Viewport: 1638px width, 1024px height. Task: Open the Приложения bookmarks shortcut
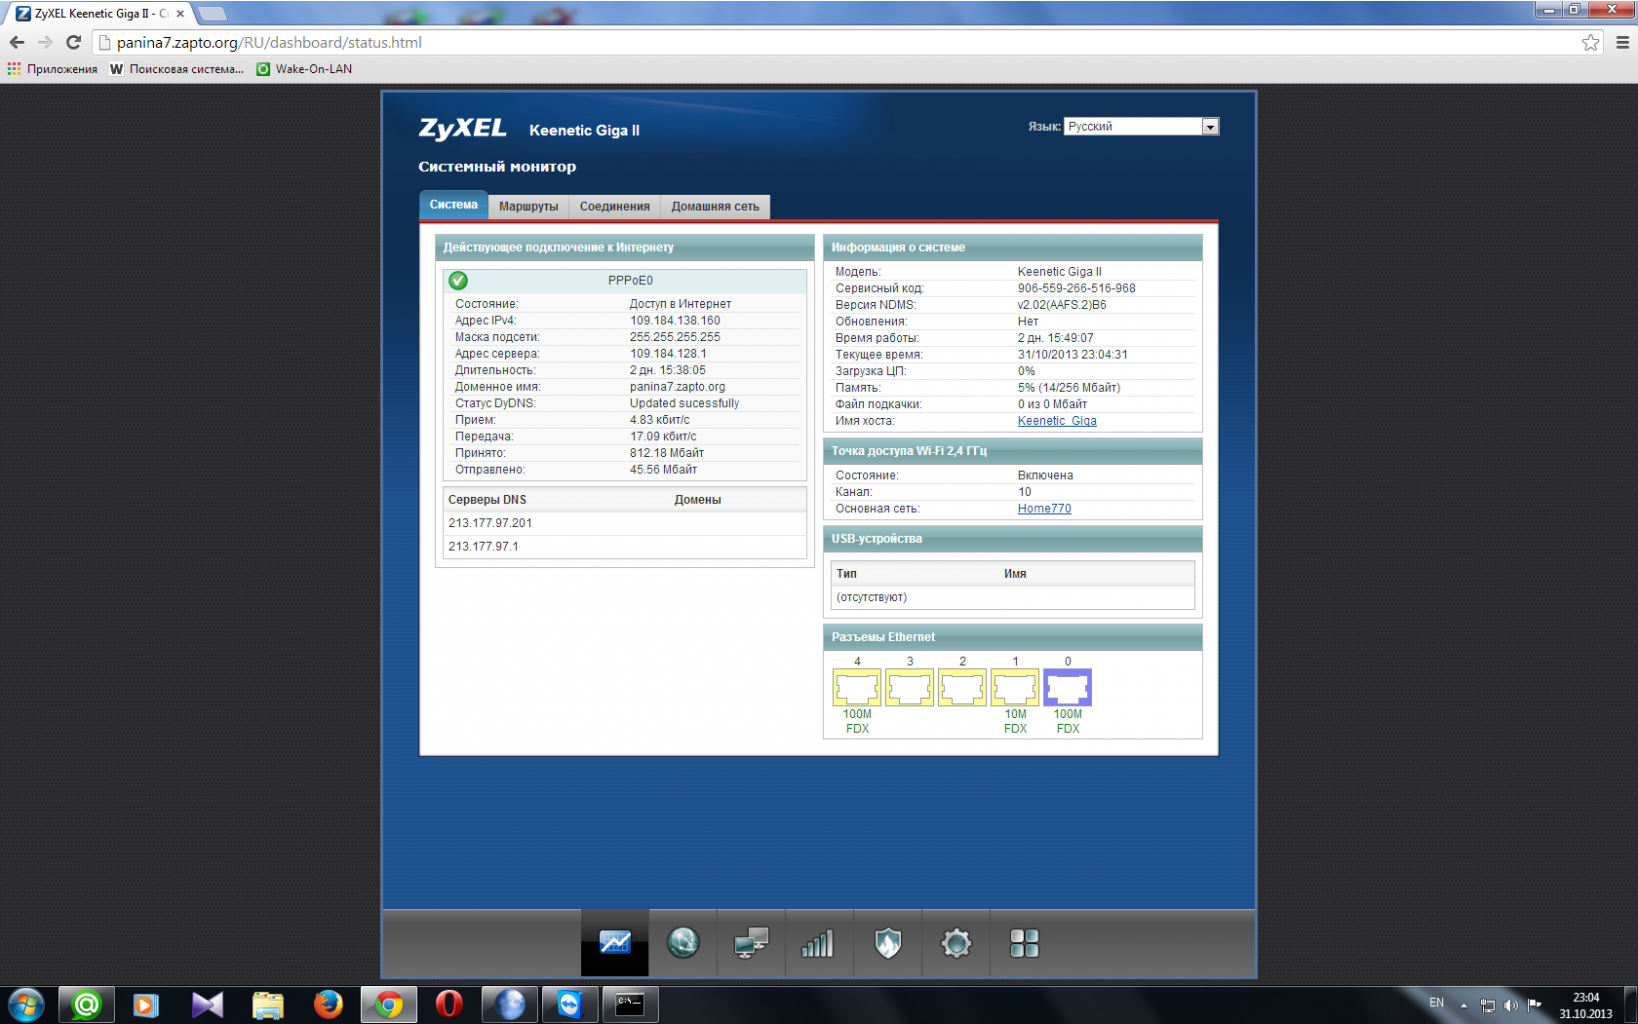(x=52, y=69)
